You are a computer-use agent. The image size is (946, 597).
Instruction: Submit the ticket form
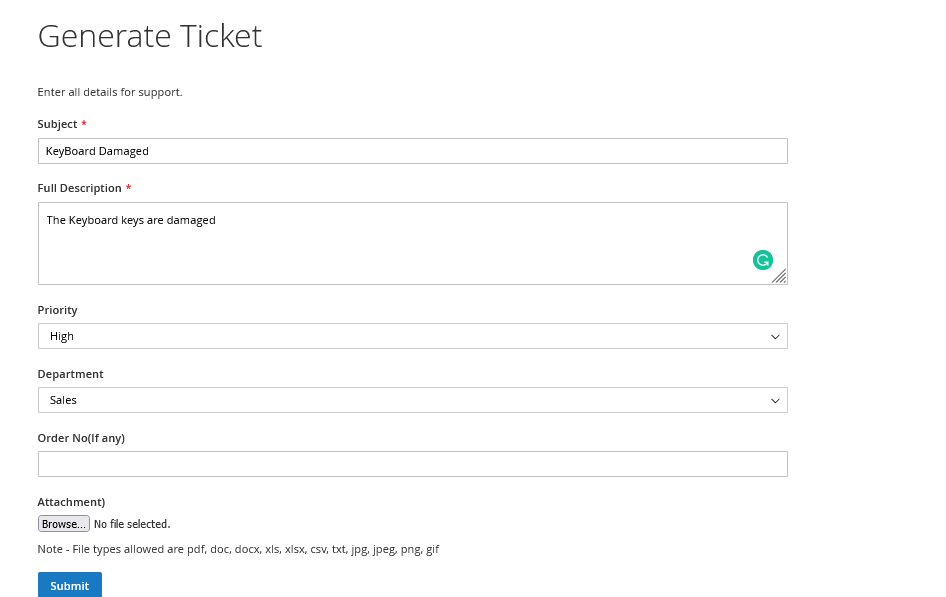click(x=70, y=585)
